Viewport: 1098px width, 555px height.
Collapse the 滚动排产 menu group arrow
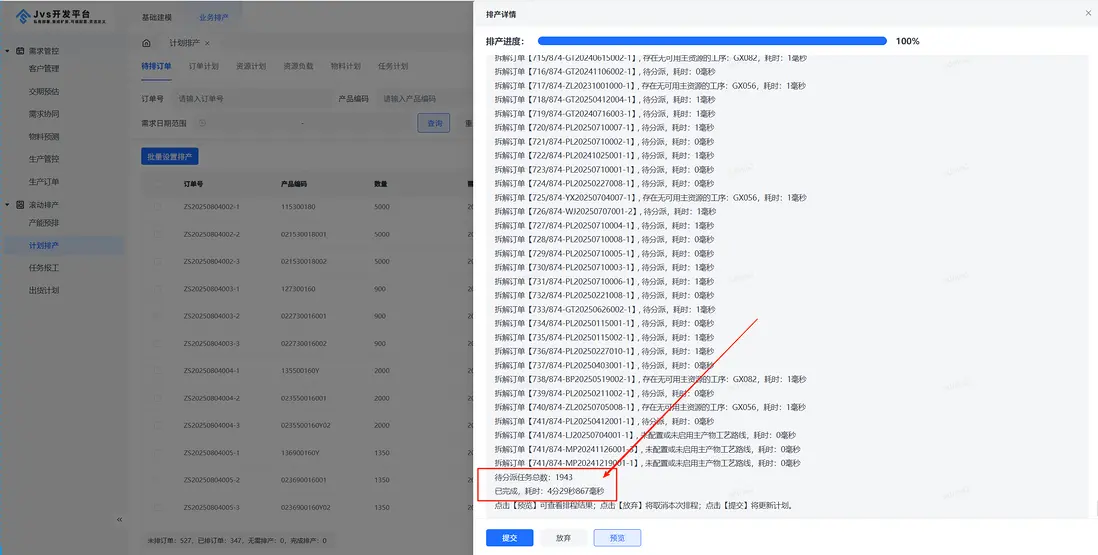pyautogui.click(x=8, y=205)
